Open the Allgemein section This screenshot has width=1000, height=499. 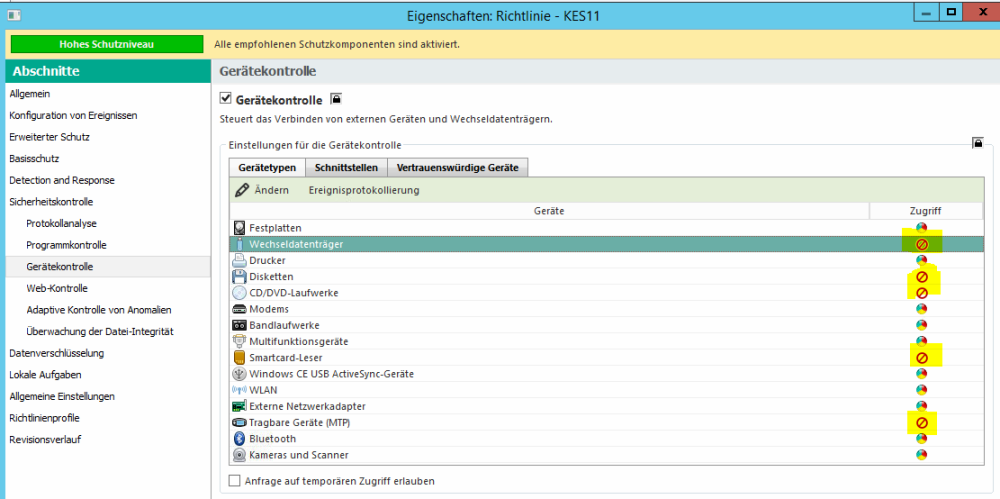30,94
